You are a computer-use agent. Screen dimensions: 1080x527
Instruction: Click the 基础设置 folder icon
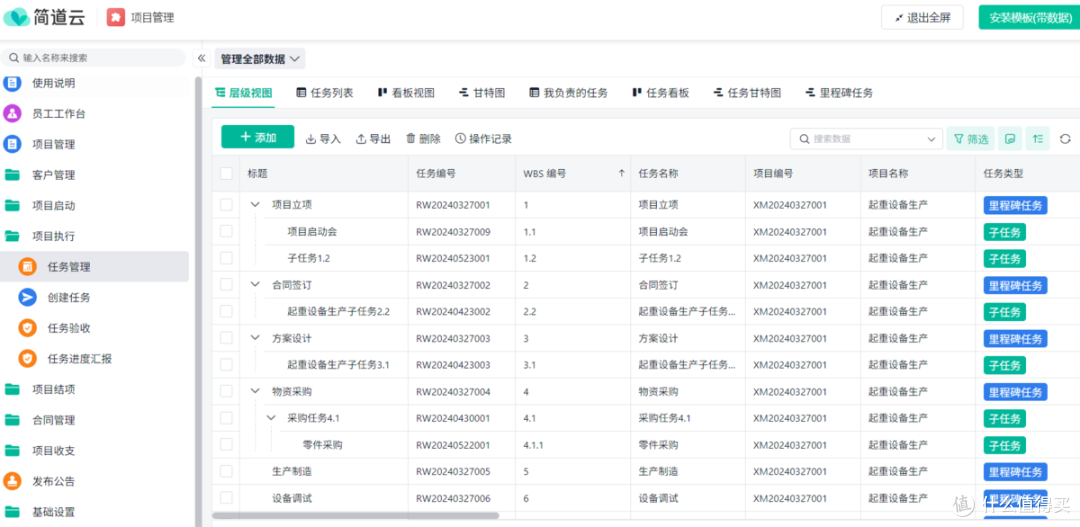point(12,512)
